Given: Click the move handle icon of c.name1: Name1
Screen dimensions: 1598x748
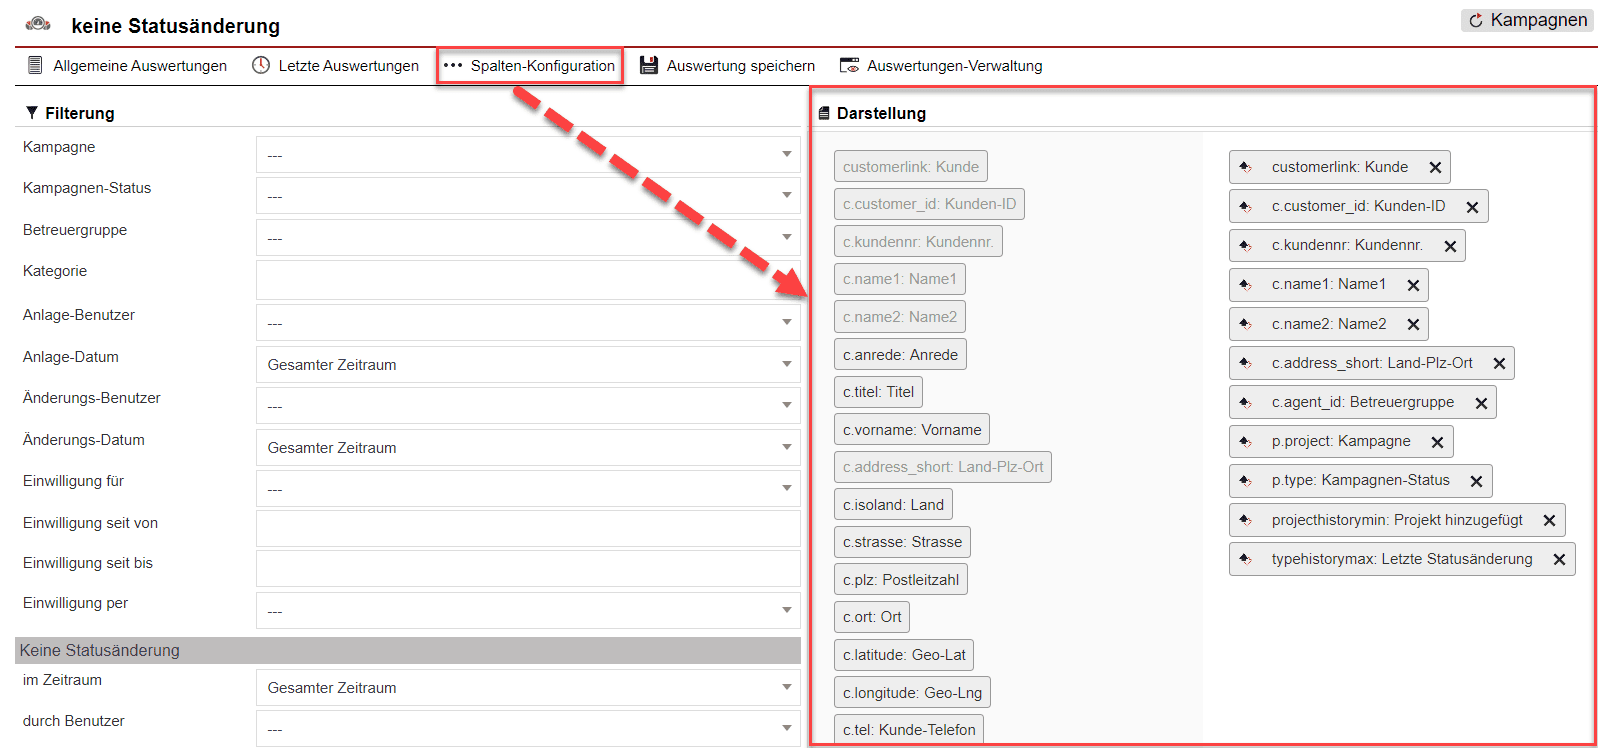Looking at the screenshot, I should [x=1246, y=285].
